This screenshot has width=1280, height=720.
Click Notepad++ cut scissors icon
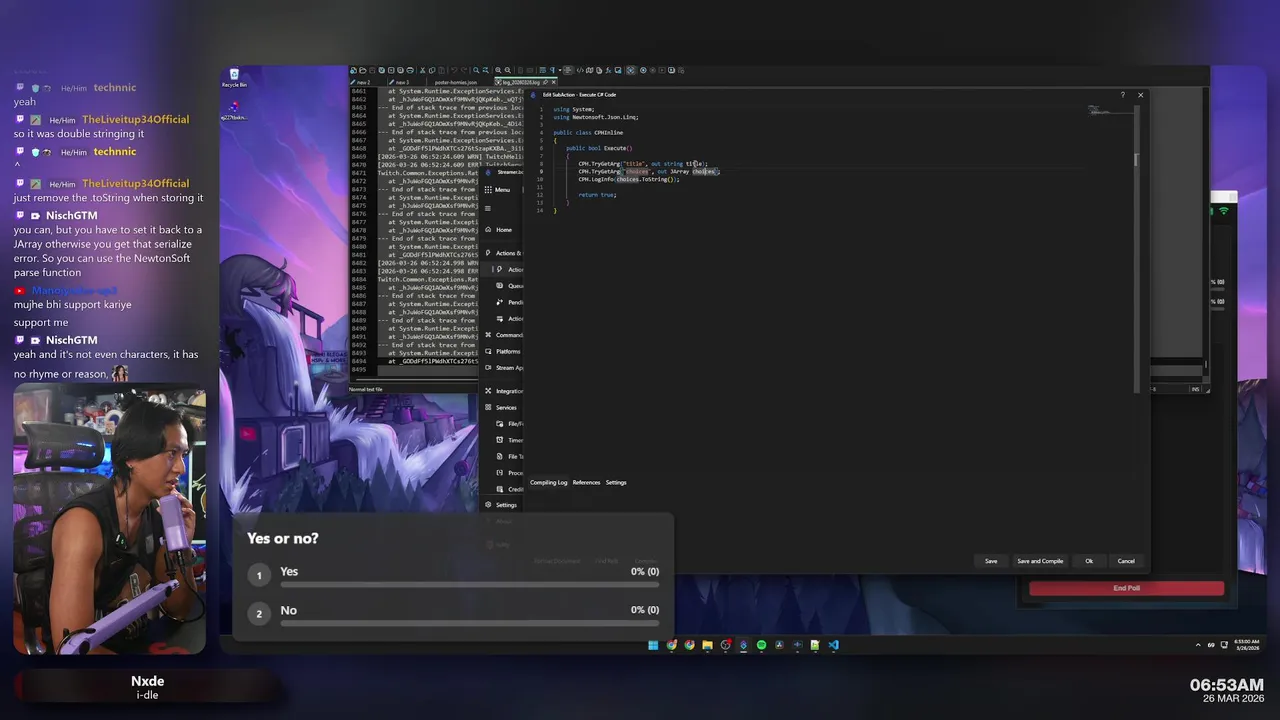[422, 70]
